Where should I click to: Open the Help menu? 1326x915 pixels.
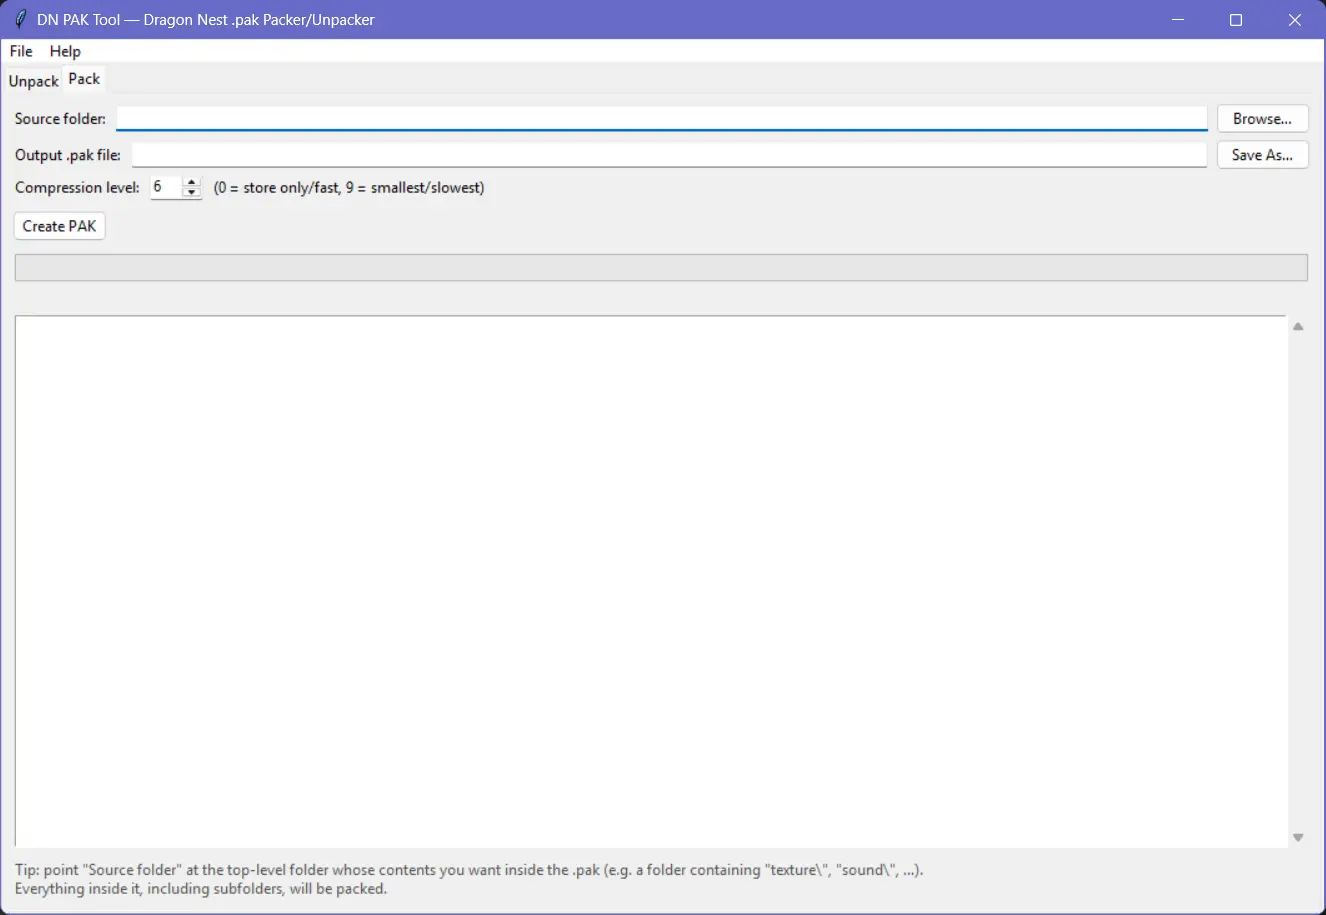65,51
